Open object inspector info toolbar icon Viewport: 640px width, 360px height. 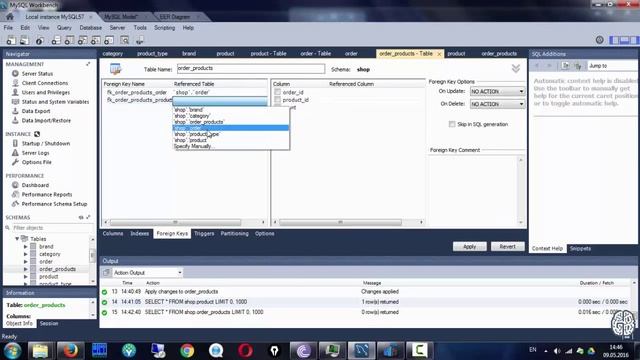(x=40, y=40)
